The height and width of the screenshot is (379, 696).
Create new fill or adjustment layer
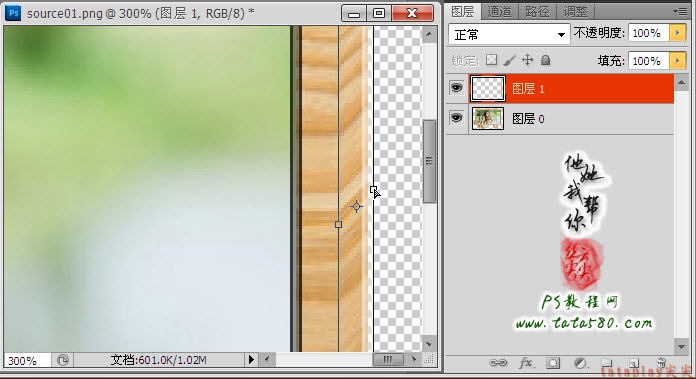(x=580, y=363)
